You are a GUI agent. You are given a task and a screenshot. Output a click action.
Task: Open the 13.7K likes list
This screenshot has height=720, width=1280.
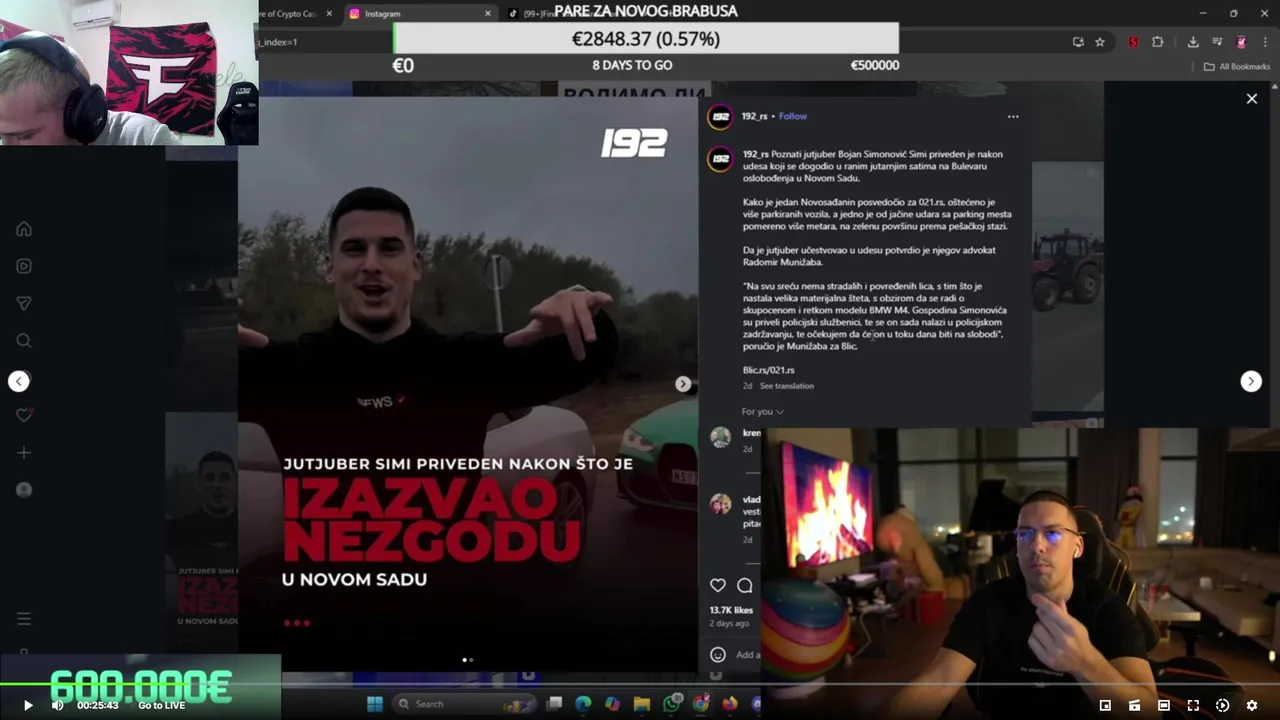[x=731, y=610]
